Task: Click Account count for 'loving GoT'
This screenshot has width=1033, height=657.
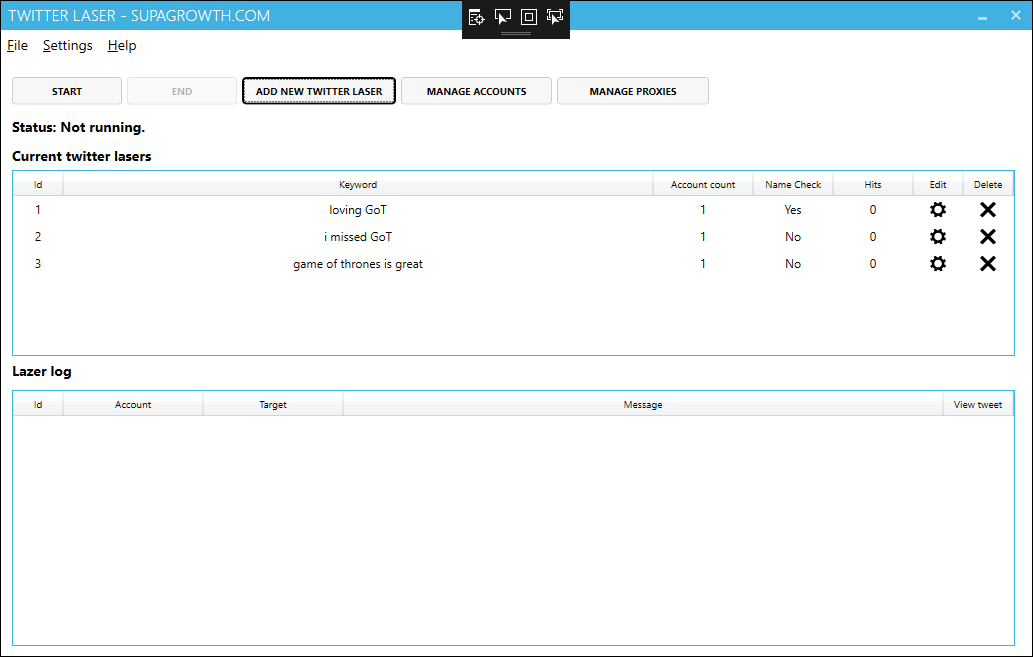Action: (x=703, y=210)
